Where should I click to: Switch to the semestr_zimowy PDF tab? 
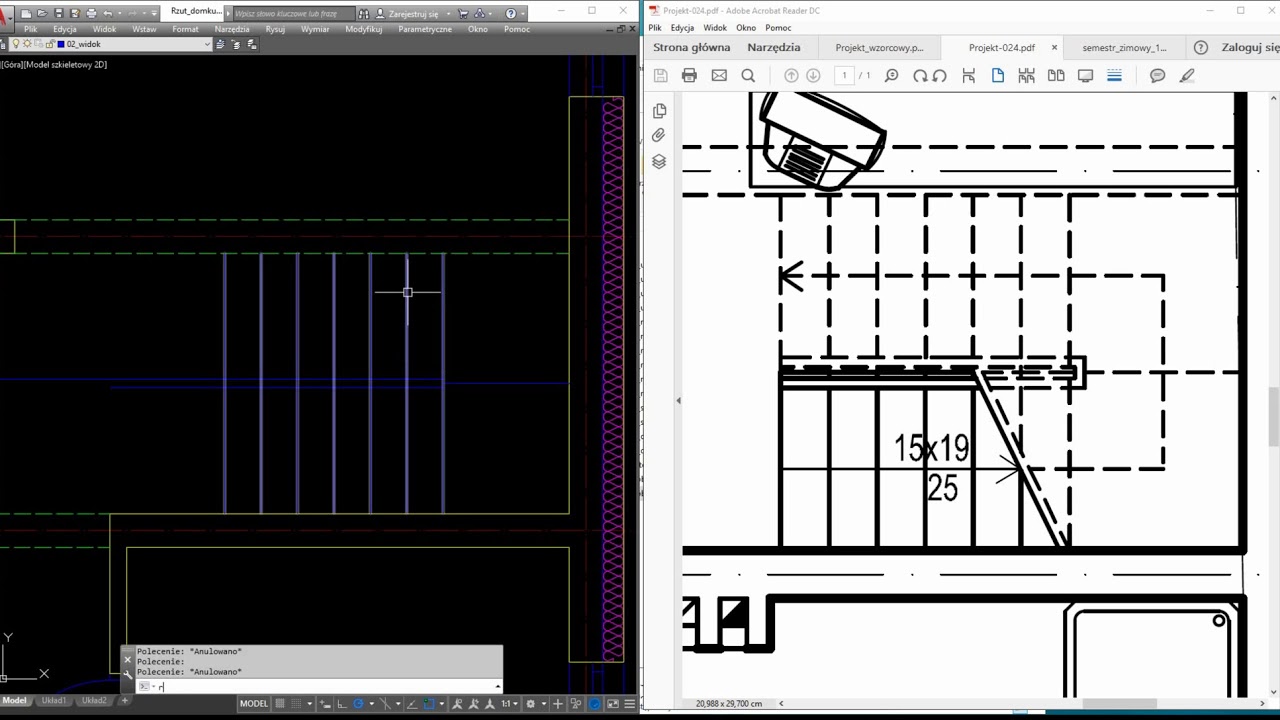click(x=1124, y=47)
